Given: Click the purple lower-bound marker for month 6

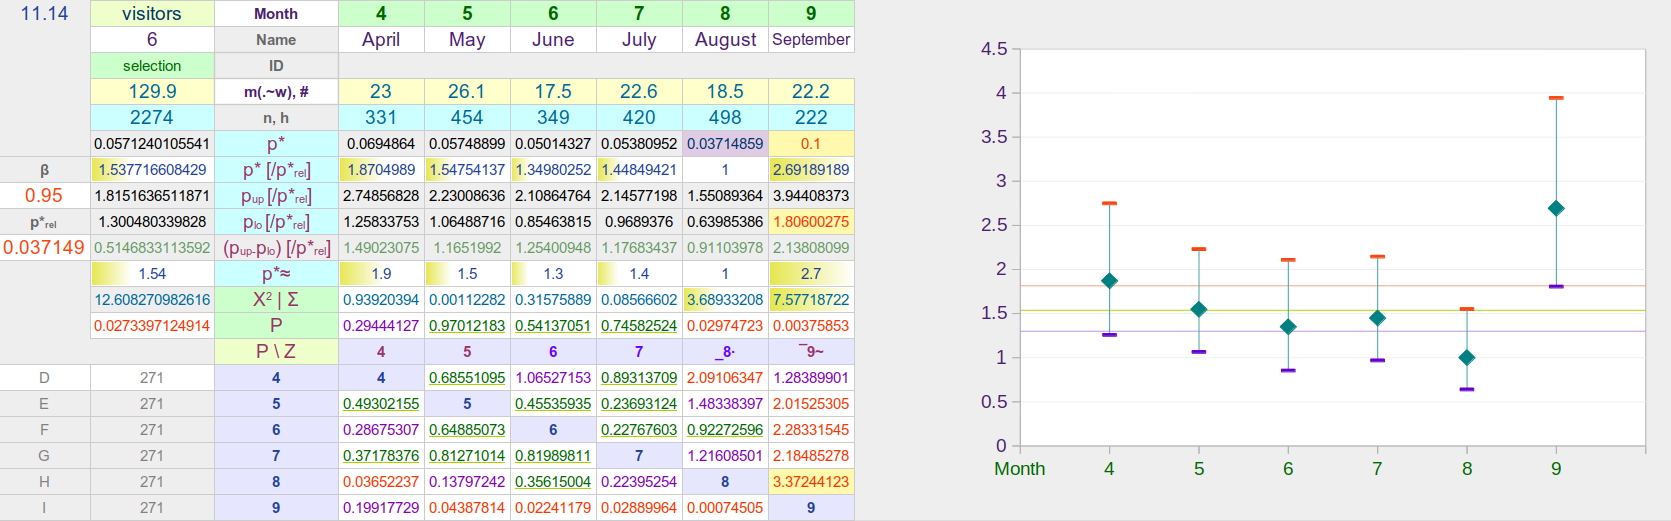Looking at the screenshot, I should click(1288, 370).
